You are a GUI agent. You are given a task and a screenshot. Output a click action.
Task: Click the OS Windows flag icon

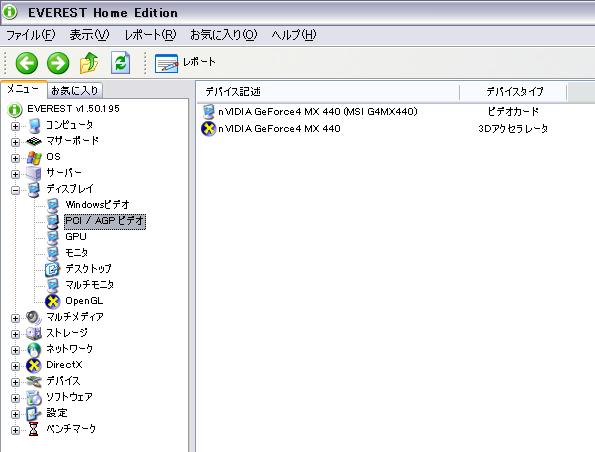(x=34, y=157)
